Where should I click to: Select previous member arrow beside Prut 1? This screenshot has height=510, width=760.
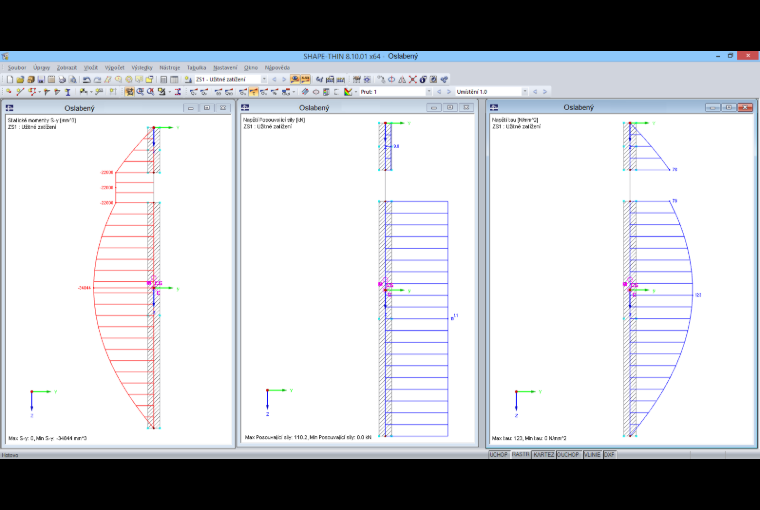pyautogui.click(x=439, y=92)
